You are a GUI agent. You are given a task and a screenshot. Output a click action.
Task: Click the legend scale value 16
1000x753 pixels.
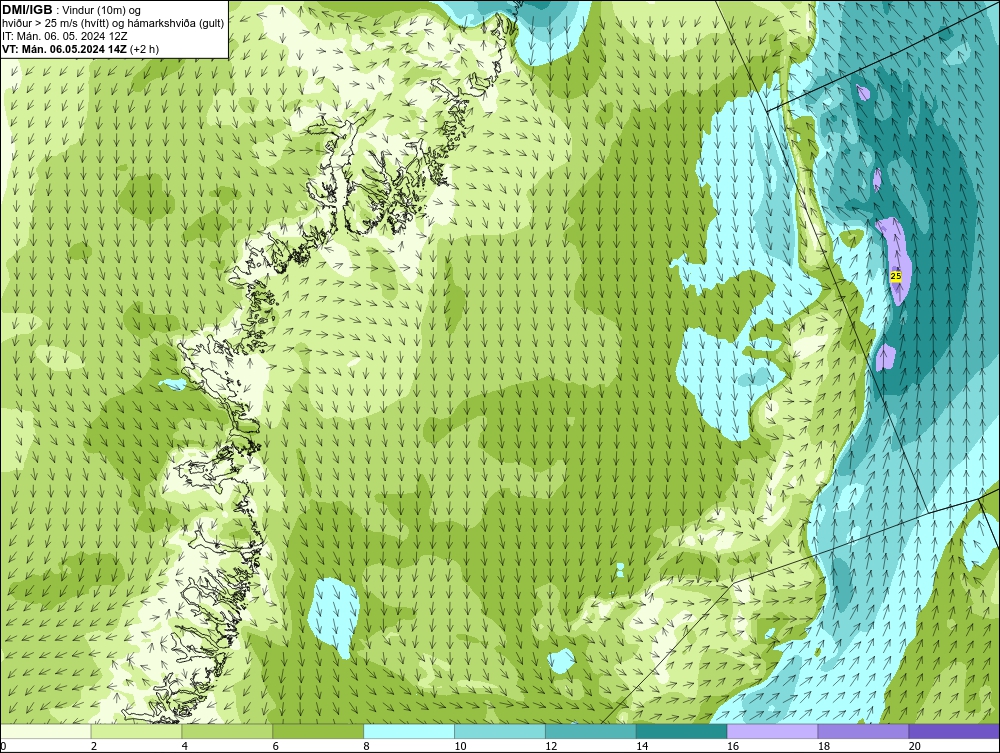coord(732,746)
